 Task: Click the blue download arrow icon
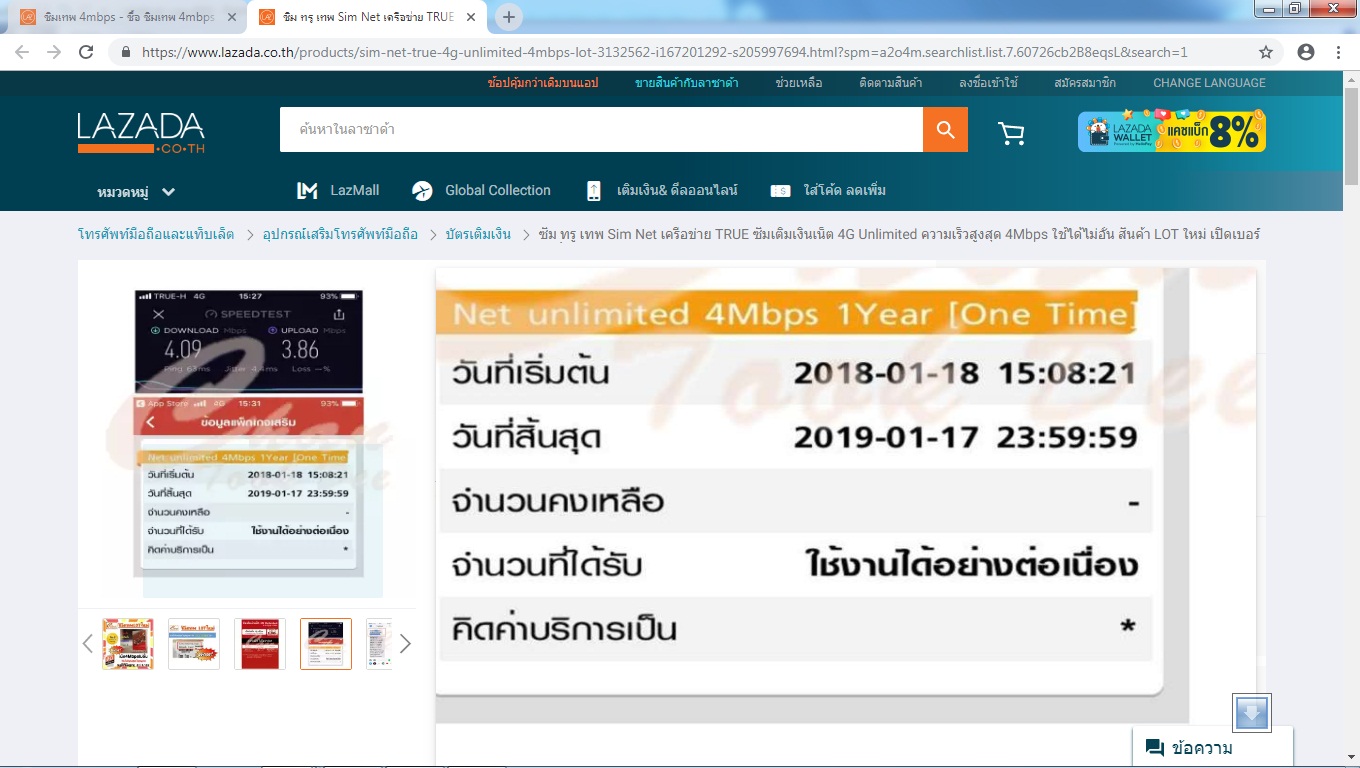1252,713
